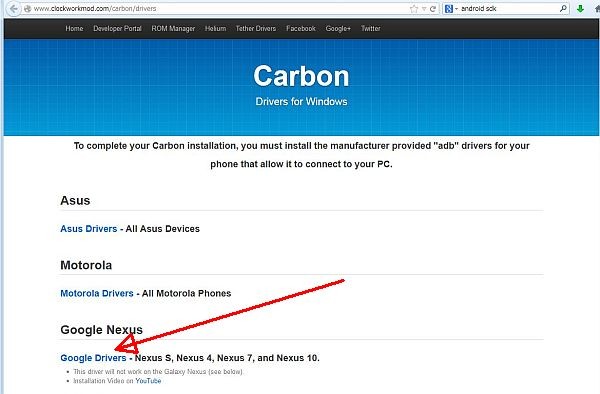Viewport: 600px width, 394px height.
Task: Open downloads with the green arrow icon
Action: [580, 8]
